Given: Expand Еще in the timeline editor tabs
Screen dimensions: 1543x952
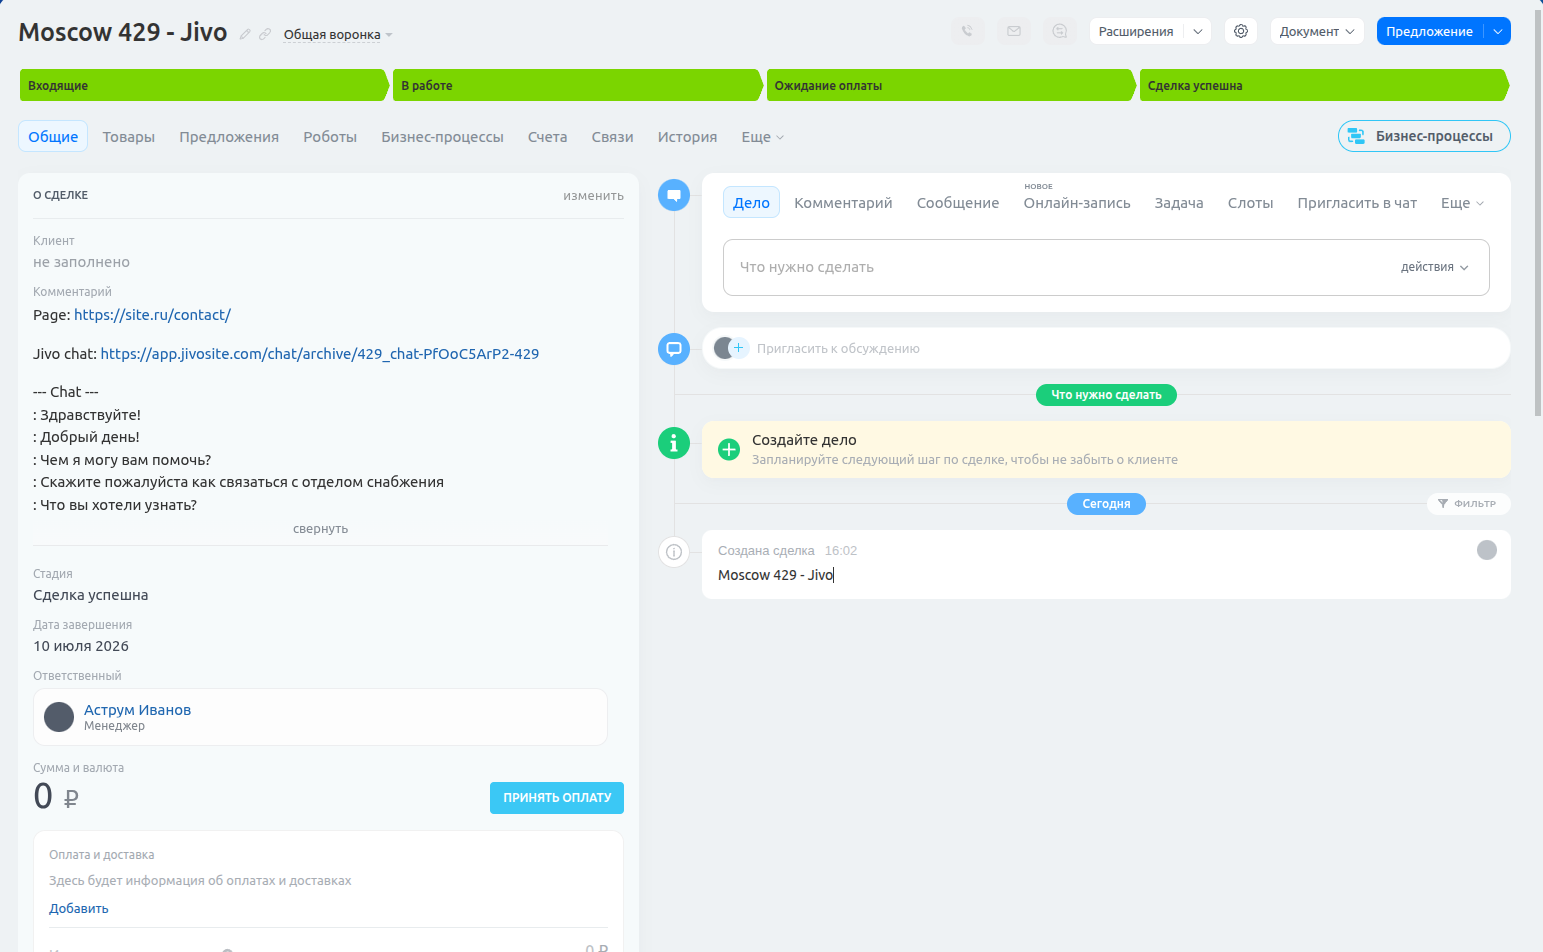Looking at the screenshot, I should 1462,203.
